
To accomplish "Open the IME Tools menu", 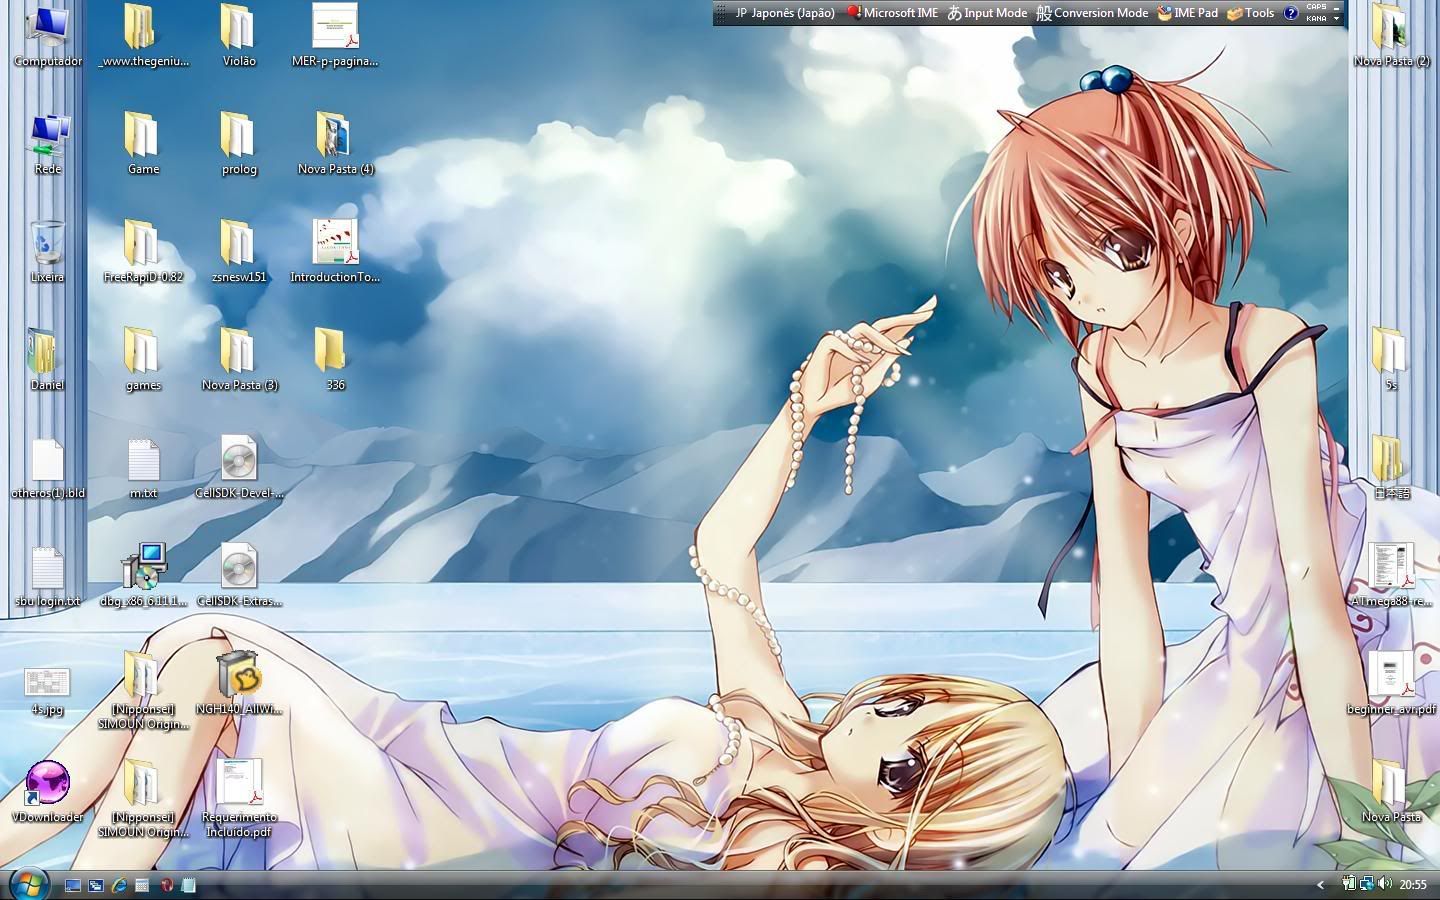I will point(1250,13).
